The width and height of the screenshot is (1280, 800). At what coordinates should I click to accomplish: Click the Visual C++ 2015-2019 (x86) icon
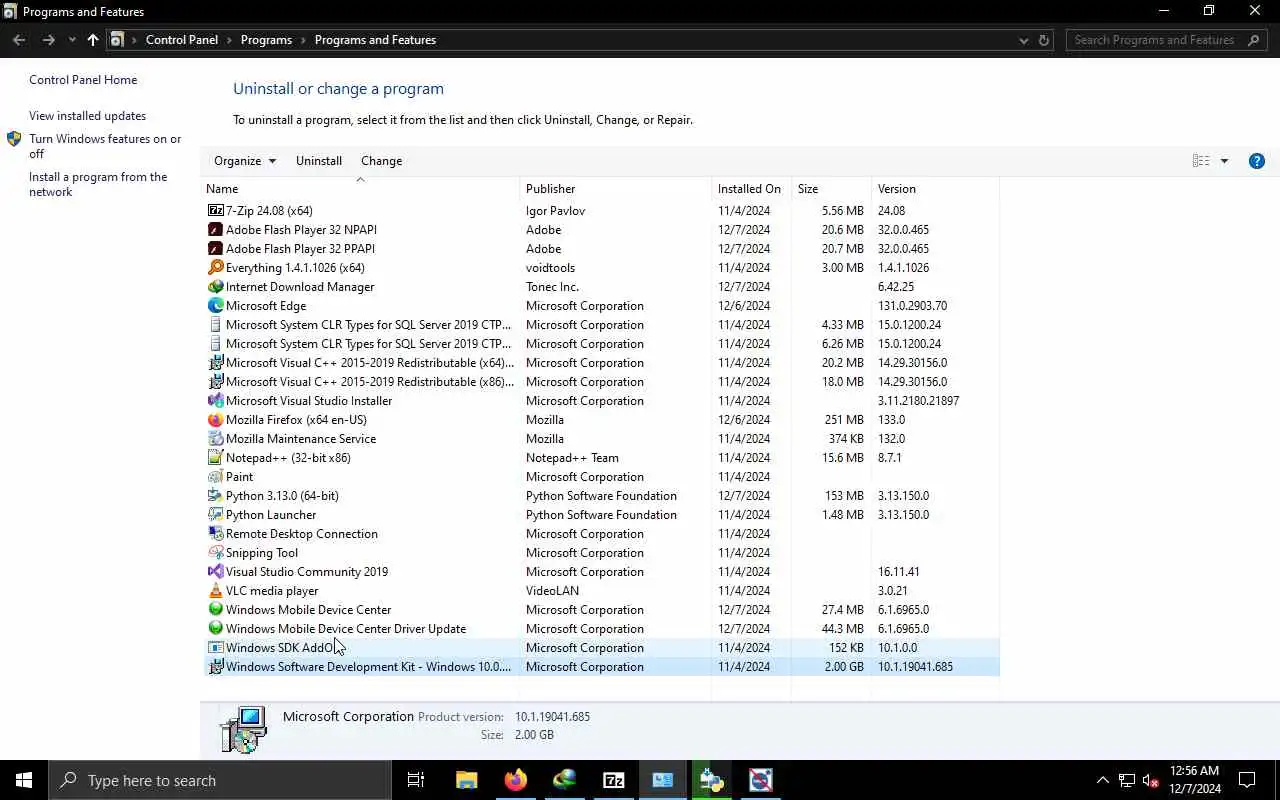215,382
